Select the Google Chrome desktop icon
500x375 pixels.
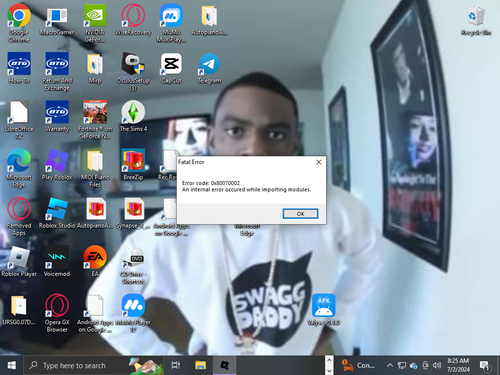point(19,23)
